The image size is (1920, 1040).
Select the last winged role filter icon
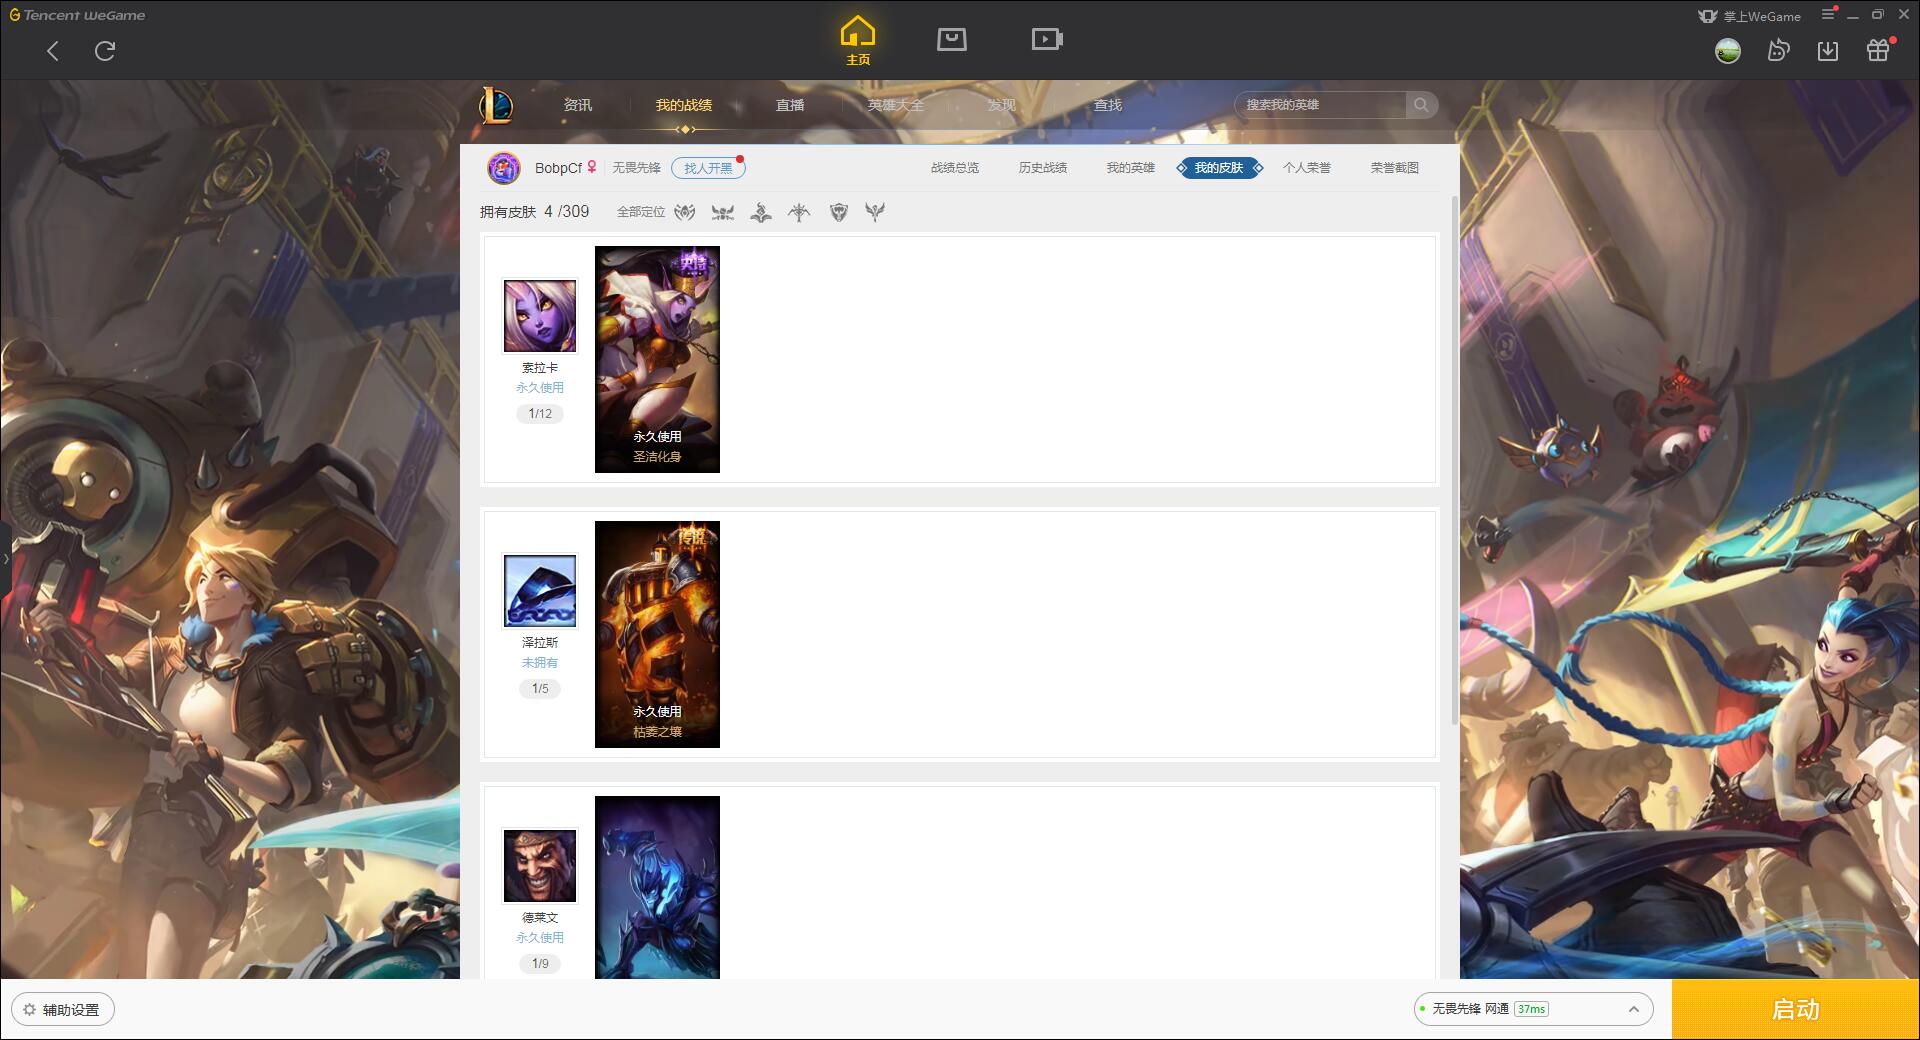[875, 212]
